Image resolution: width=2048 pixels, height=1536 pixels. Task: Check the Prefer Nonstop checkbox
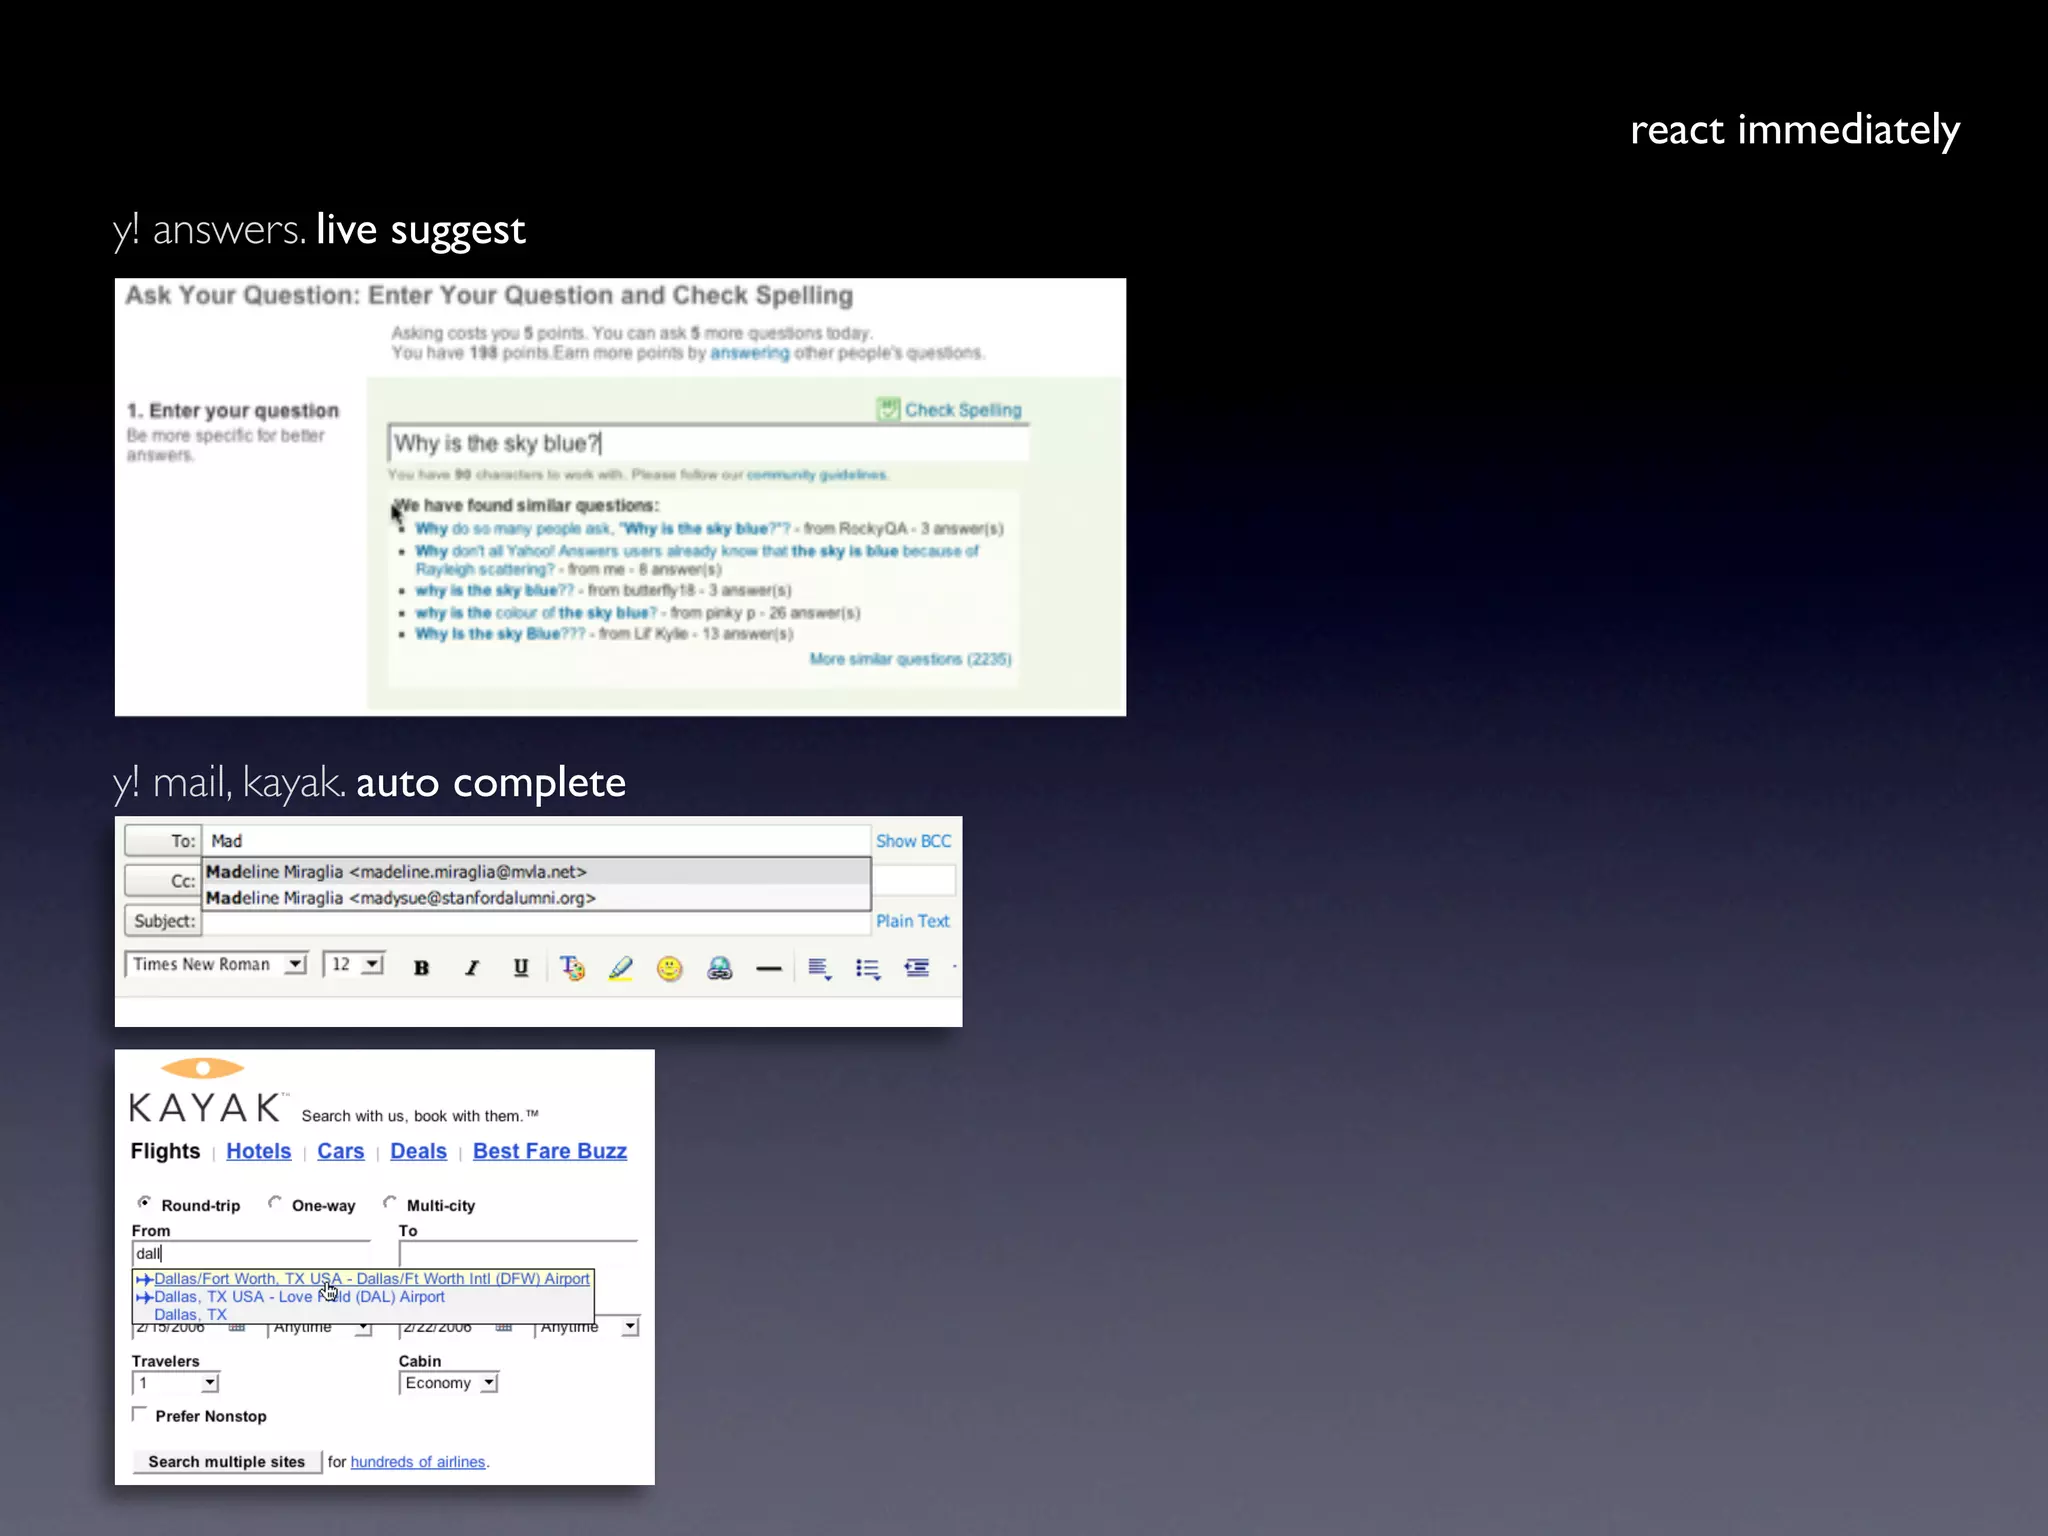point(139,1414)
